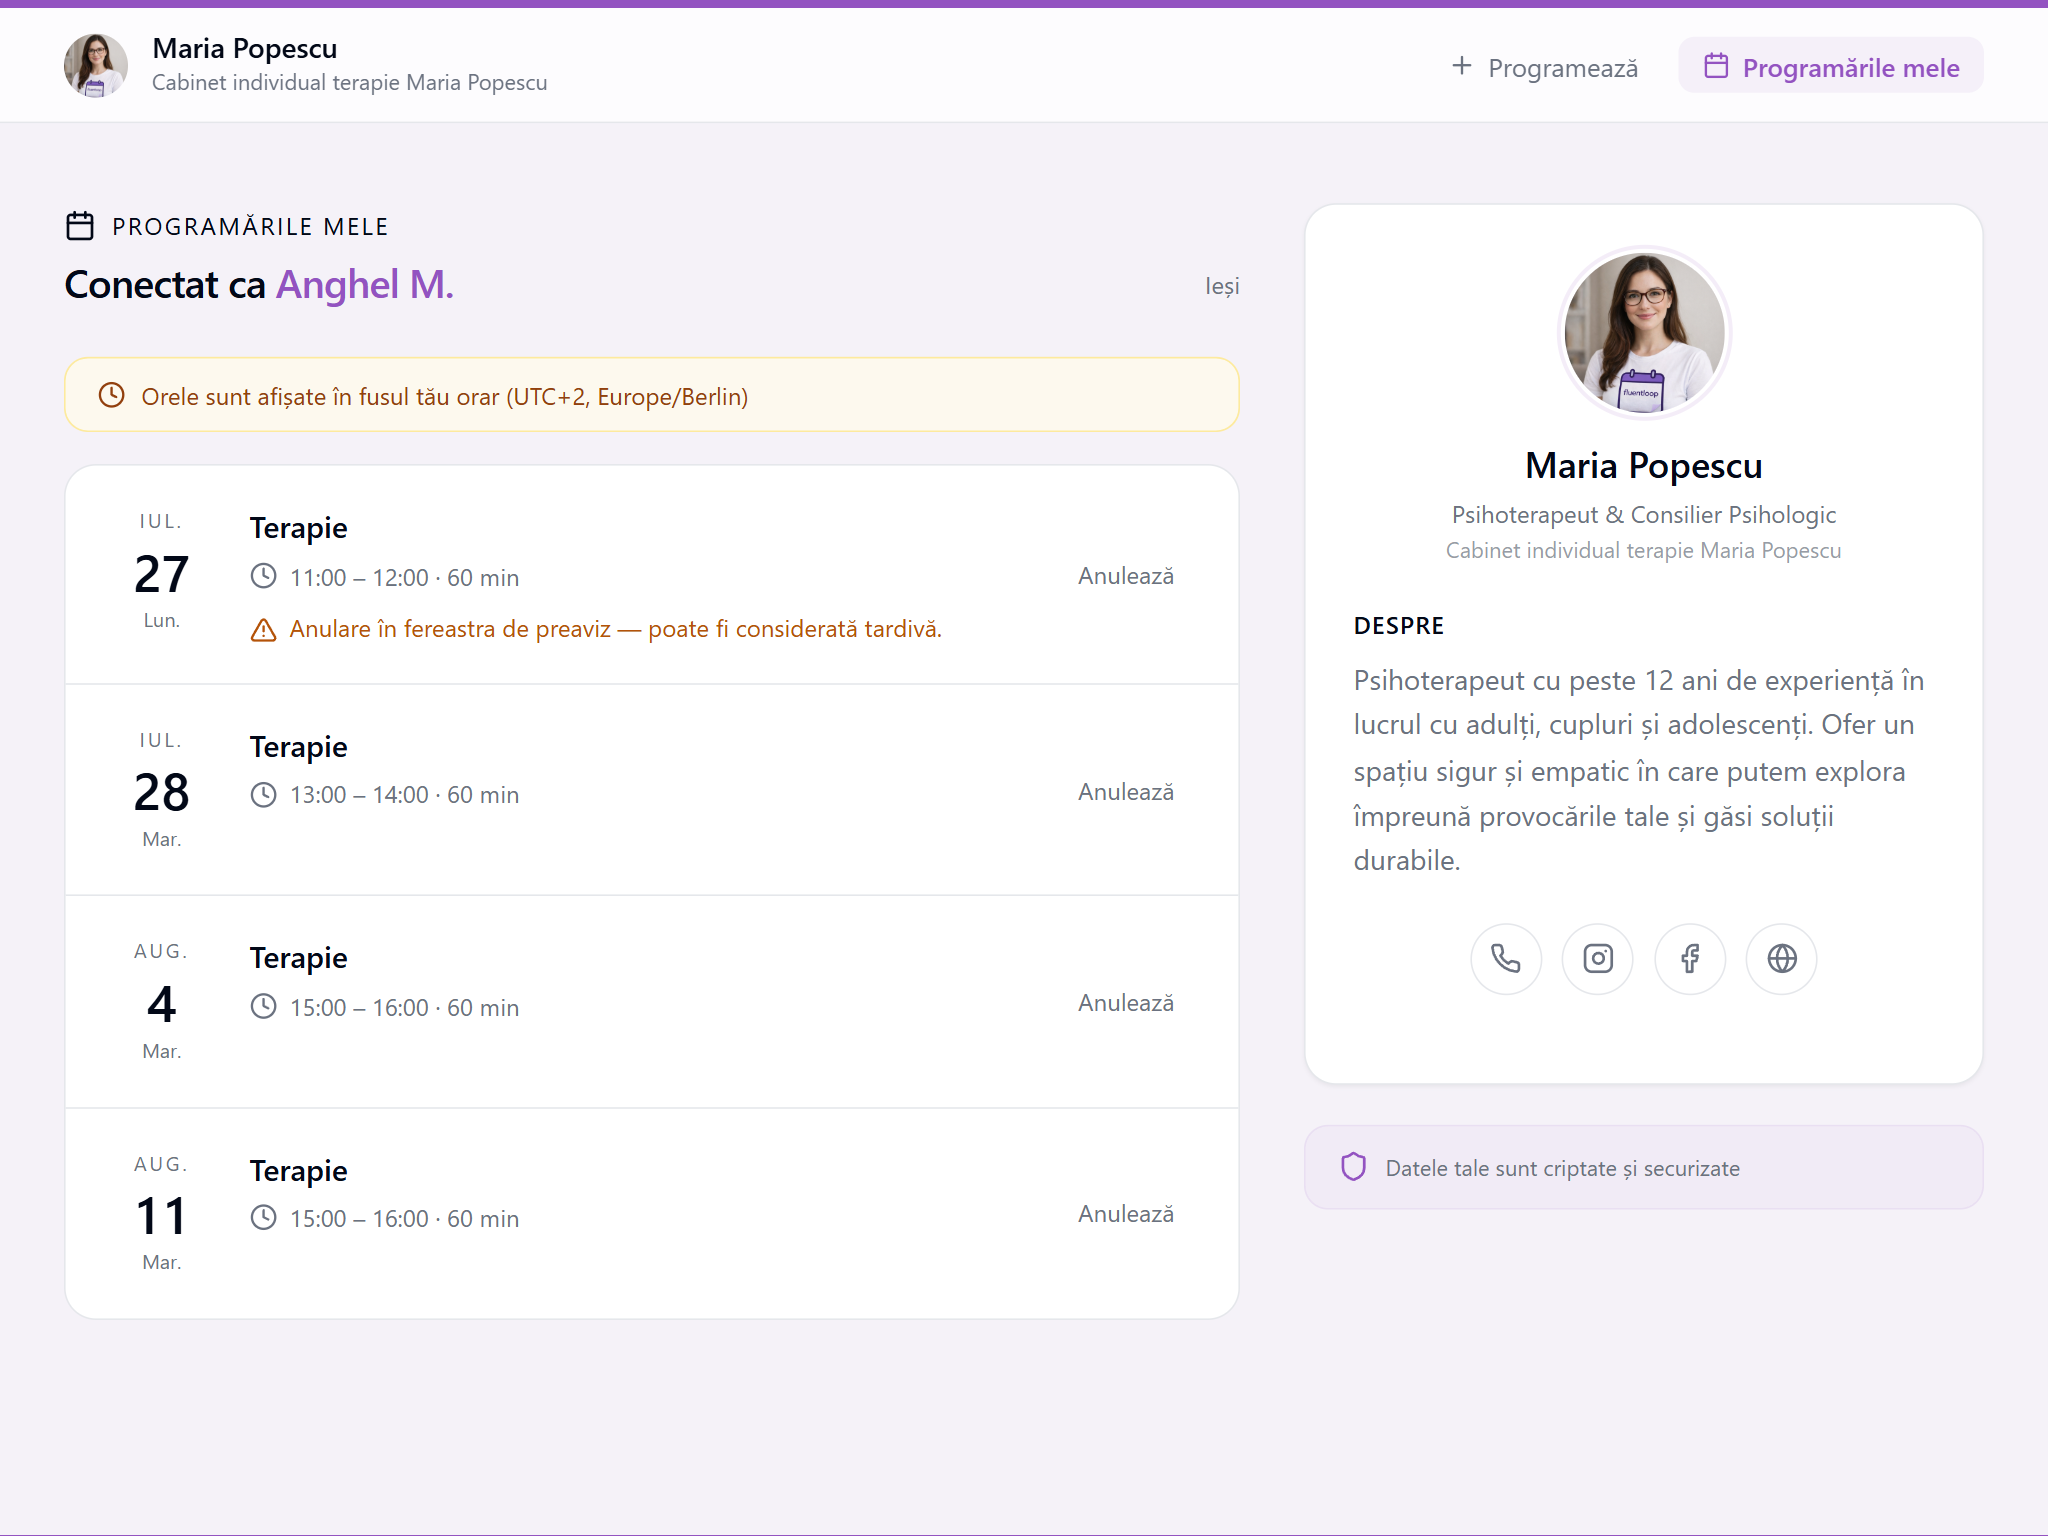This screenshot has height=1536, width=2048.
Task: Click the timezone notice text UTC+2 Europe/Berlin
Action: pos(445,397)
